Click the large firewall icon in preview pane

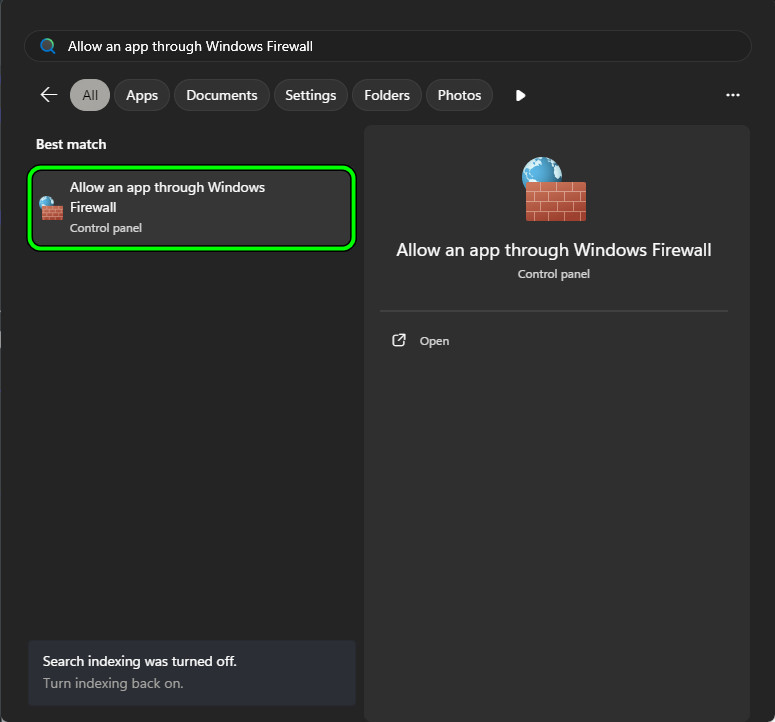click(553, 190)
